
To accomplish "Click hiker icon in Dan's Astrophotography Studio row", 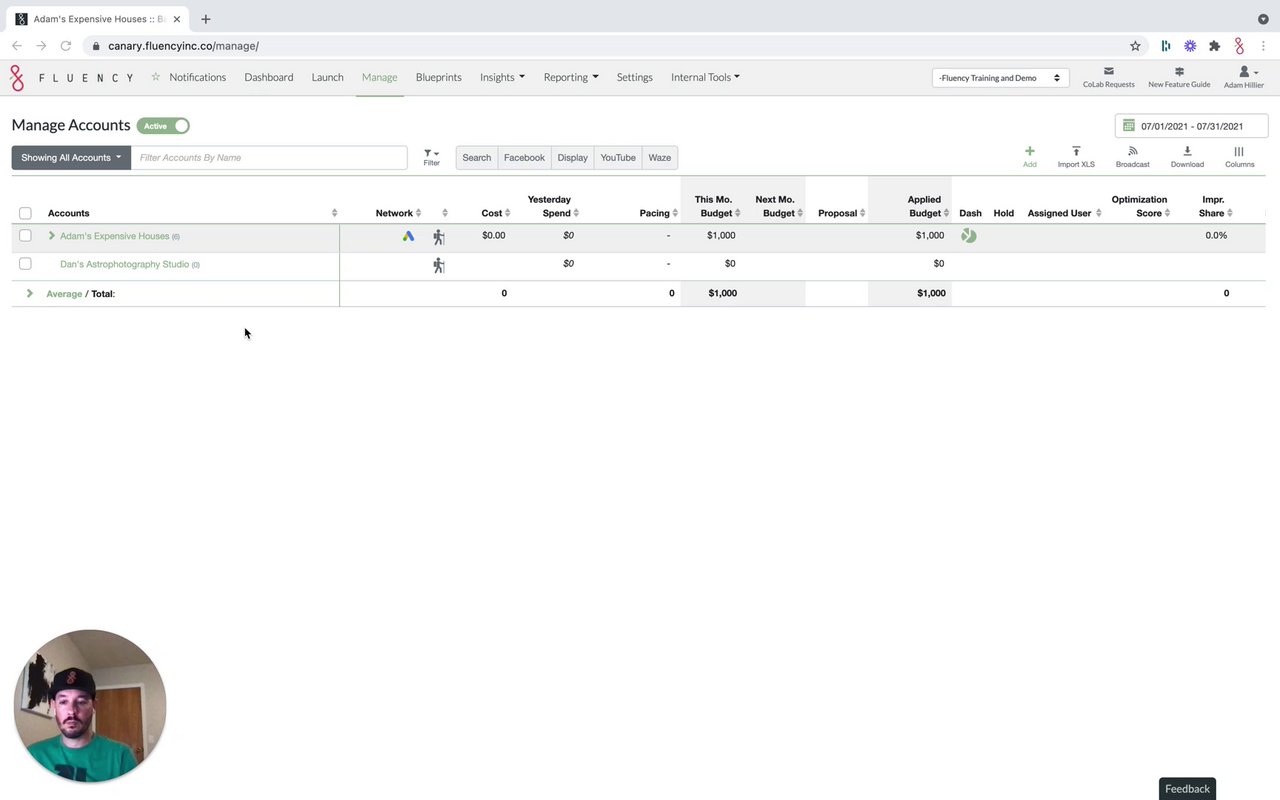I will (438, 265).
